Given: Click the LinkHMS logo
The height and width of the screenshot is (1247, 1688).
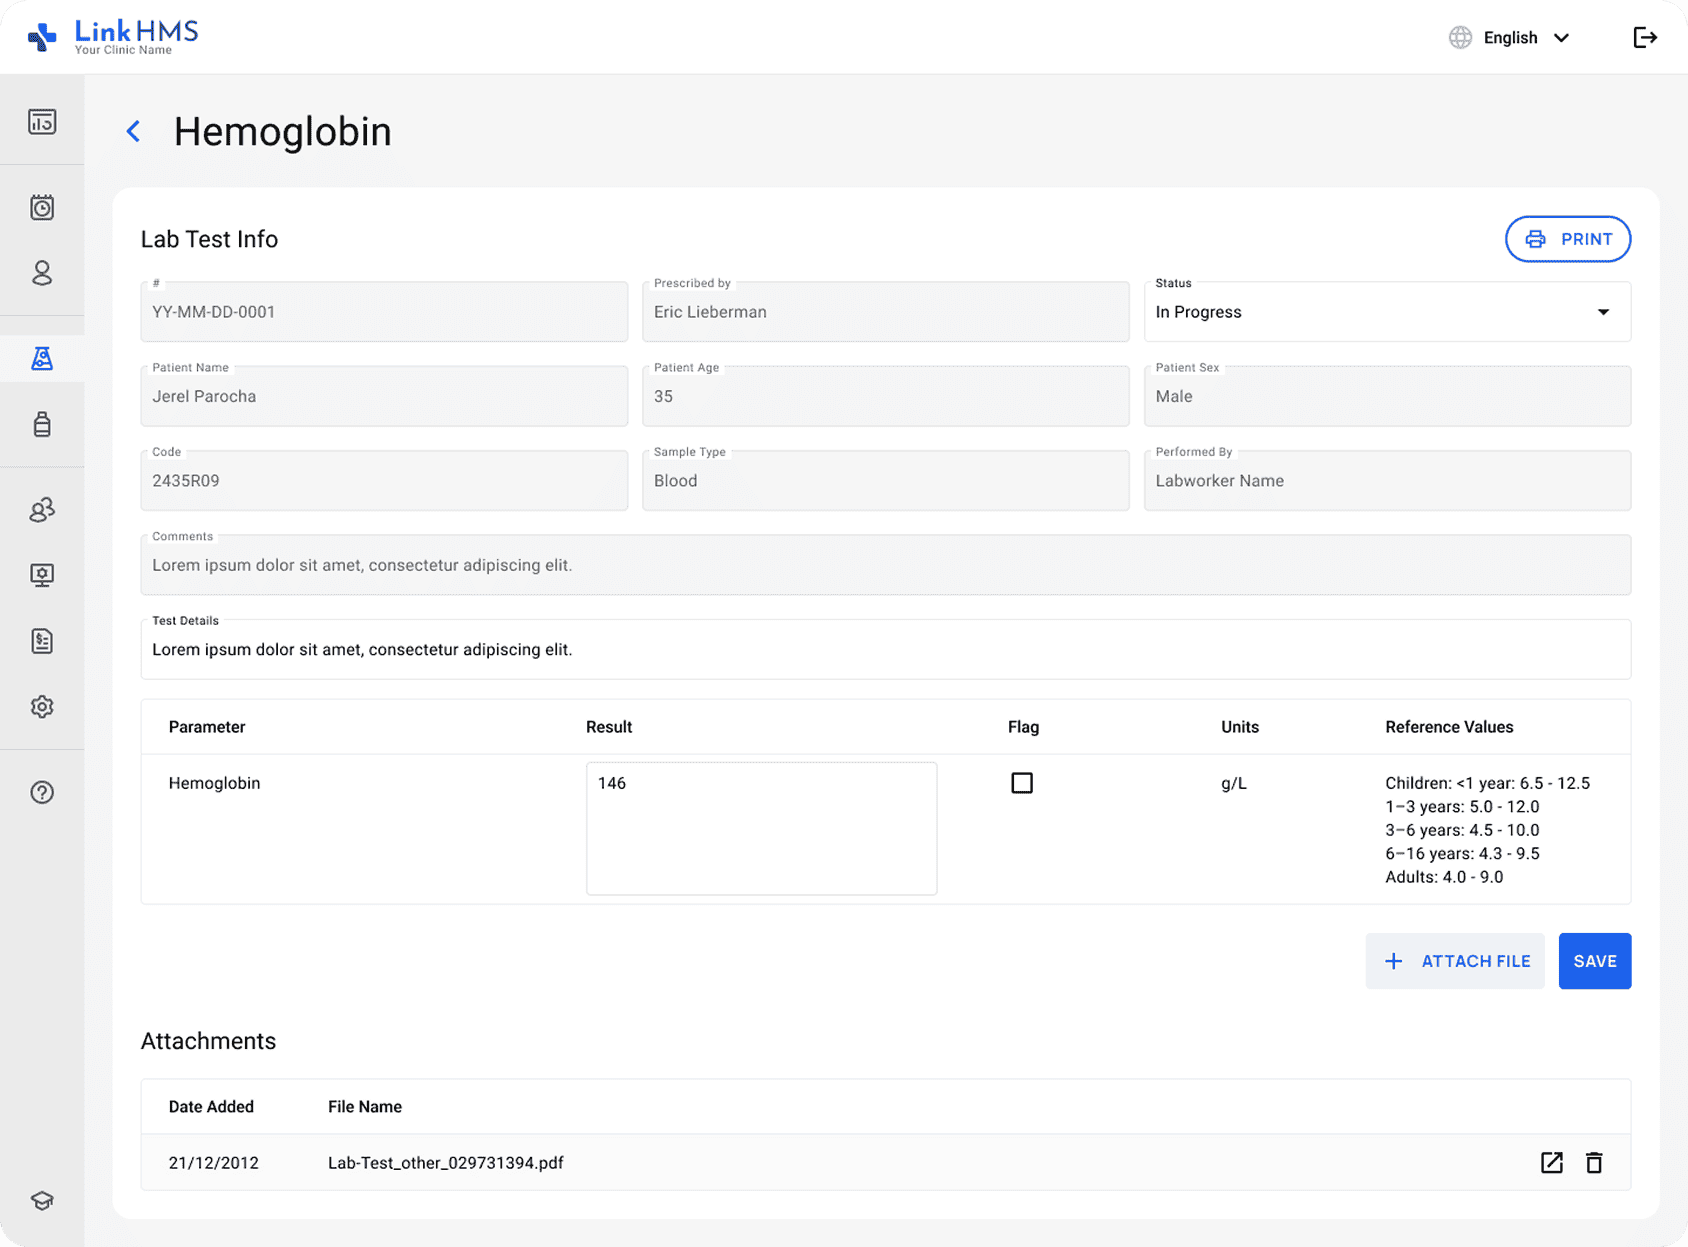Looking at the screenshot, I should [112, 37].
